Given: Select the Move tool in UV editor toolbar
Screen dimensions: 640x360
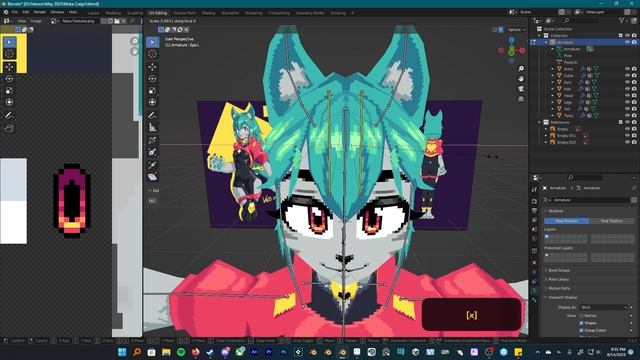Looking at the screenshot, I should pos(9,67).
